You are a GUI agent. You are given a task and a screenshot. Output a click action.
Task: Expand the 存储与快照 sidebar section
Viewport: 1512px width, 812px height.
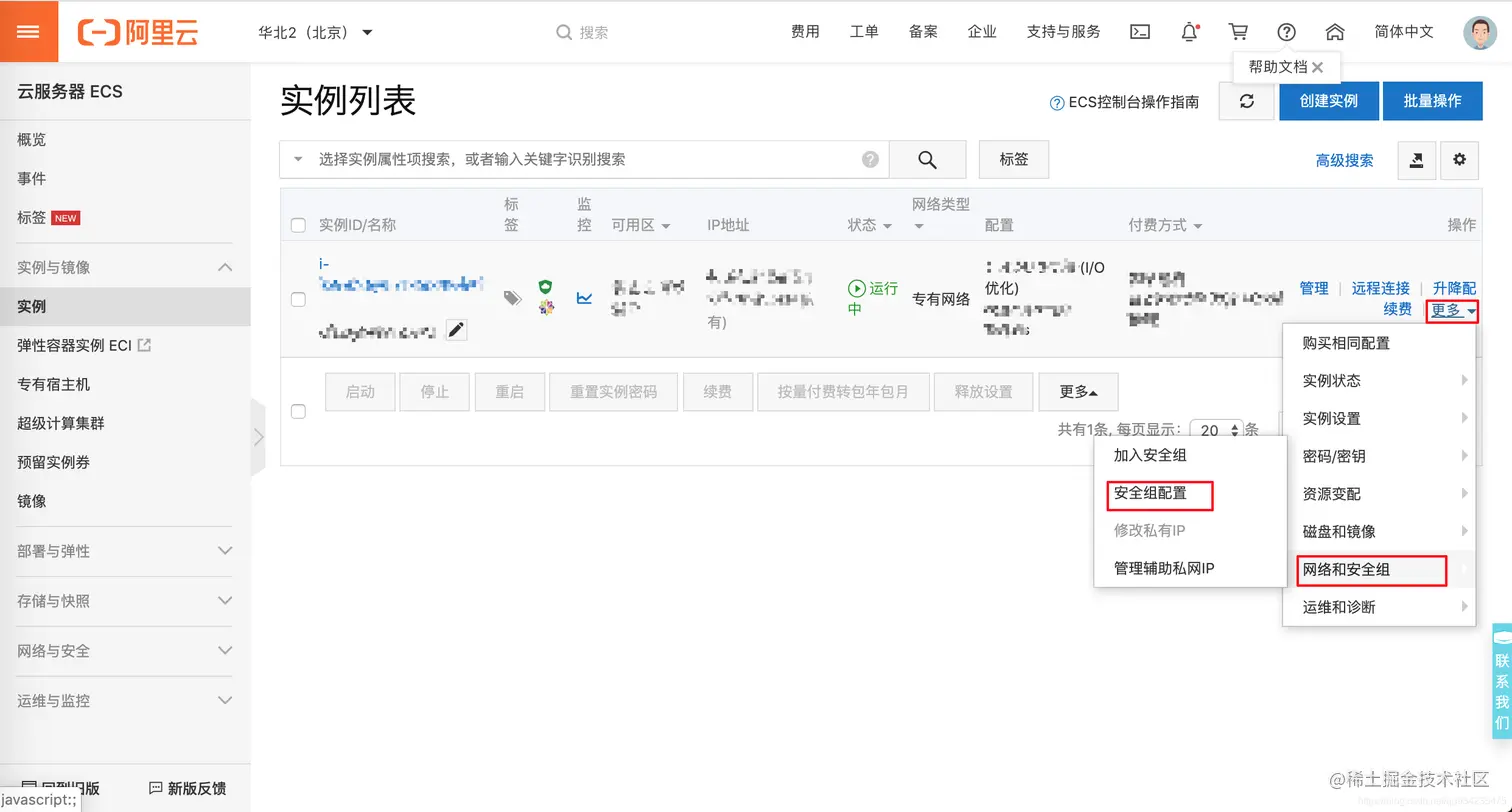pyautogui.click(x=225, y=601)
